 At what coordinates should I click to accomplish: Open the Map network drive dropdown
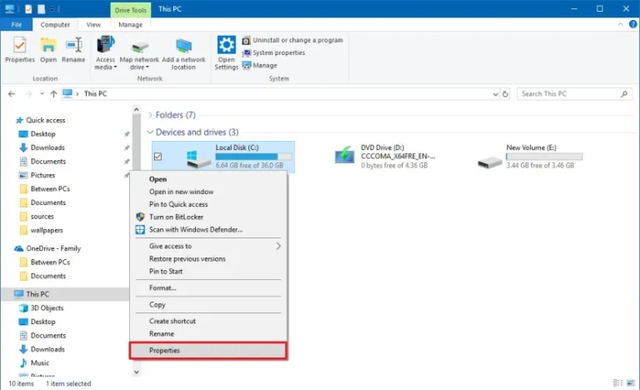click(x=139, y=66)
